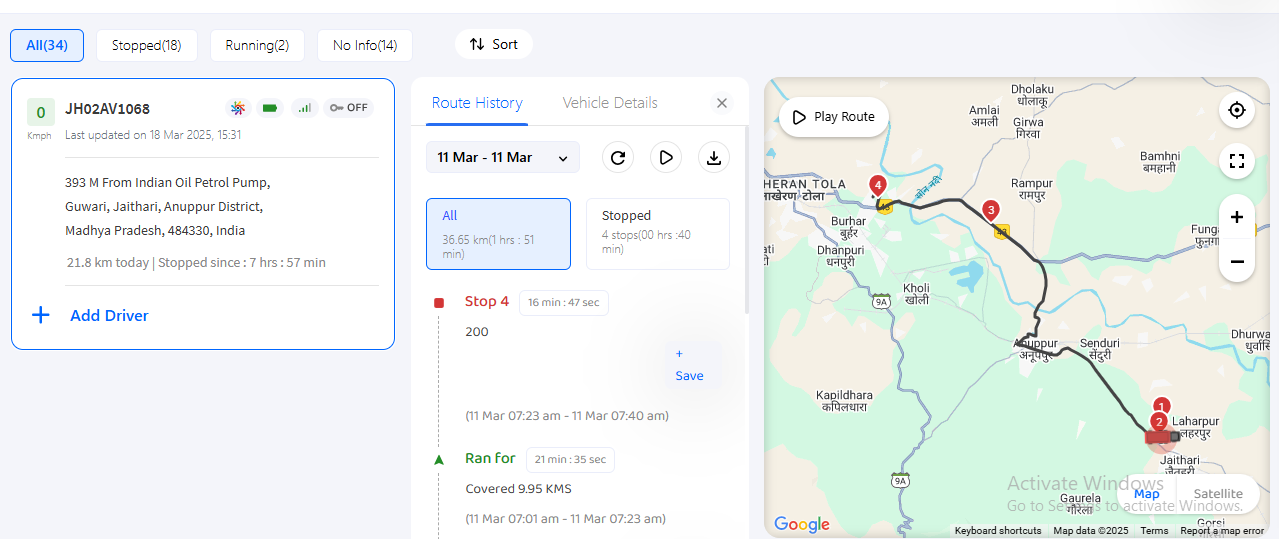Zoom in on the map

[1237, 217]
